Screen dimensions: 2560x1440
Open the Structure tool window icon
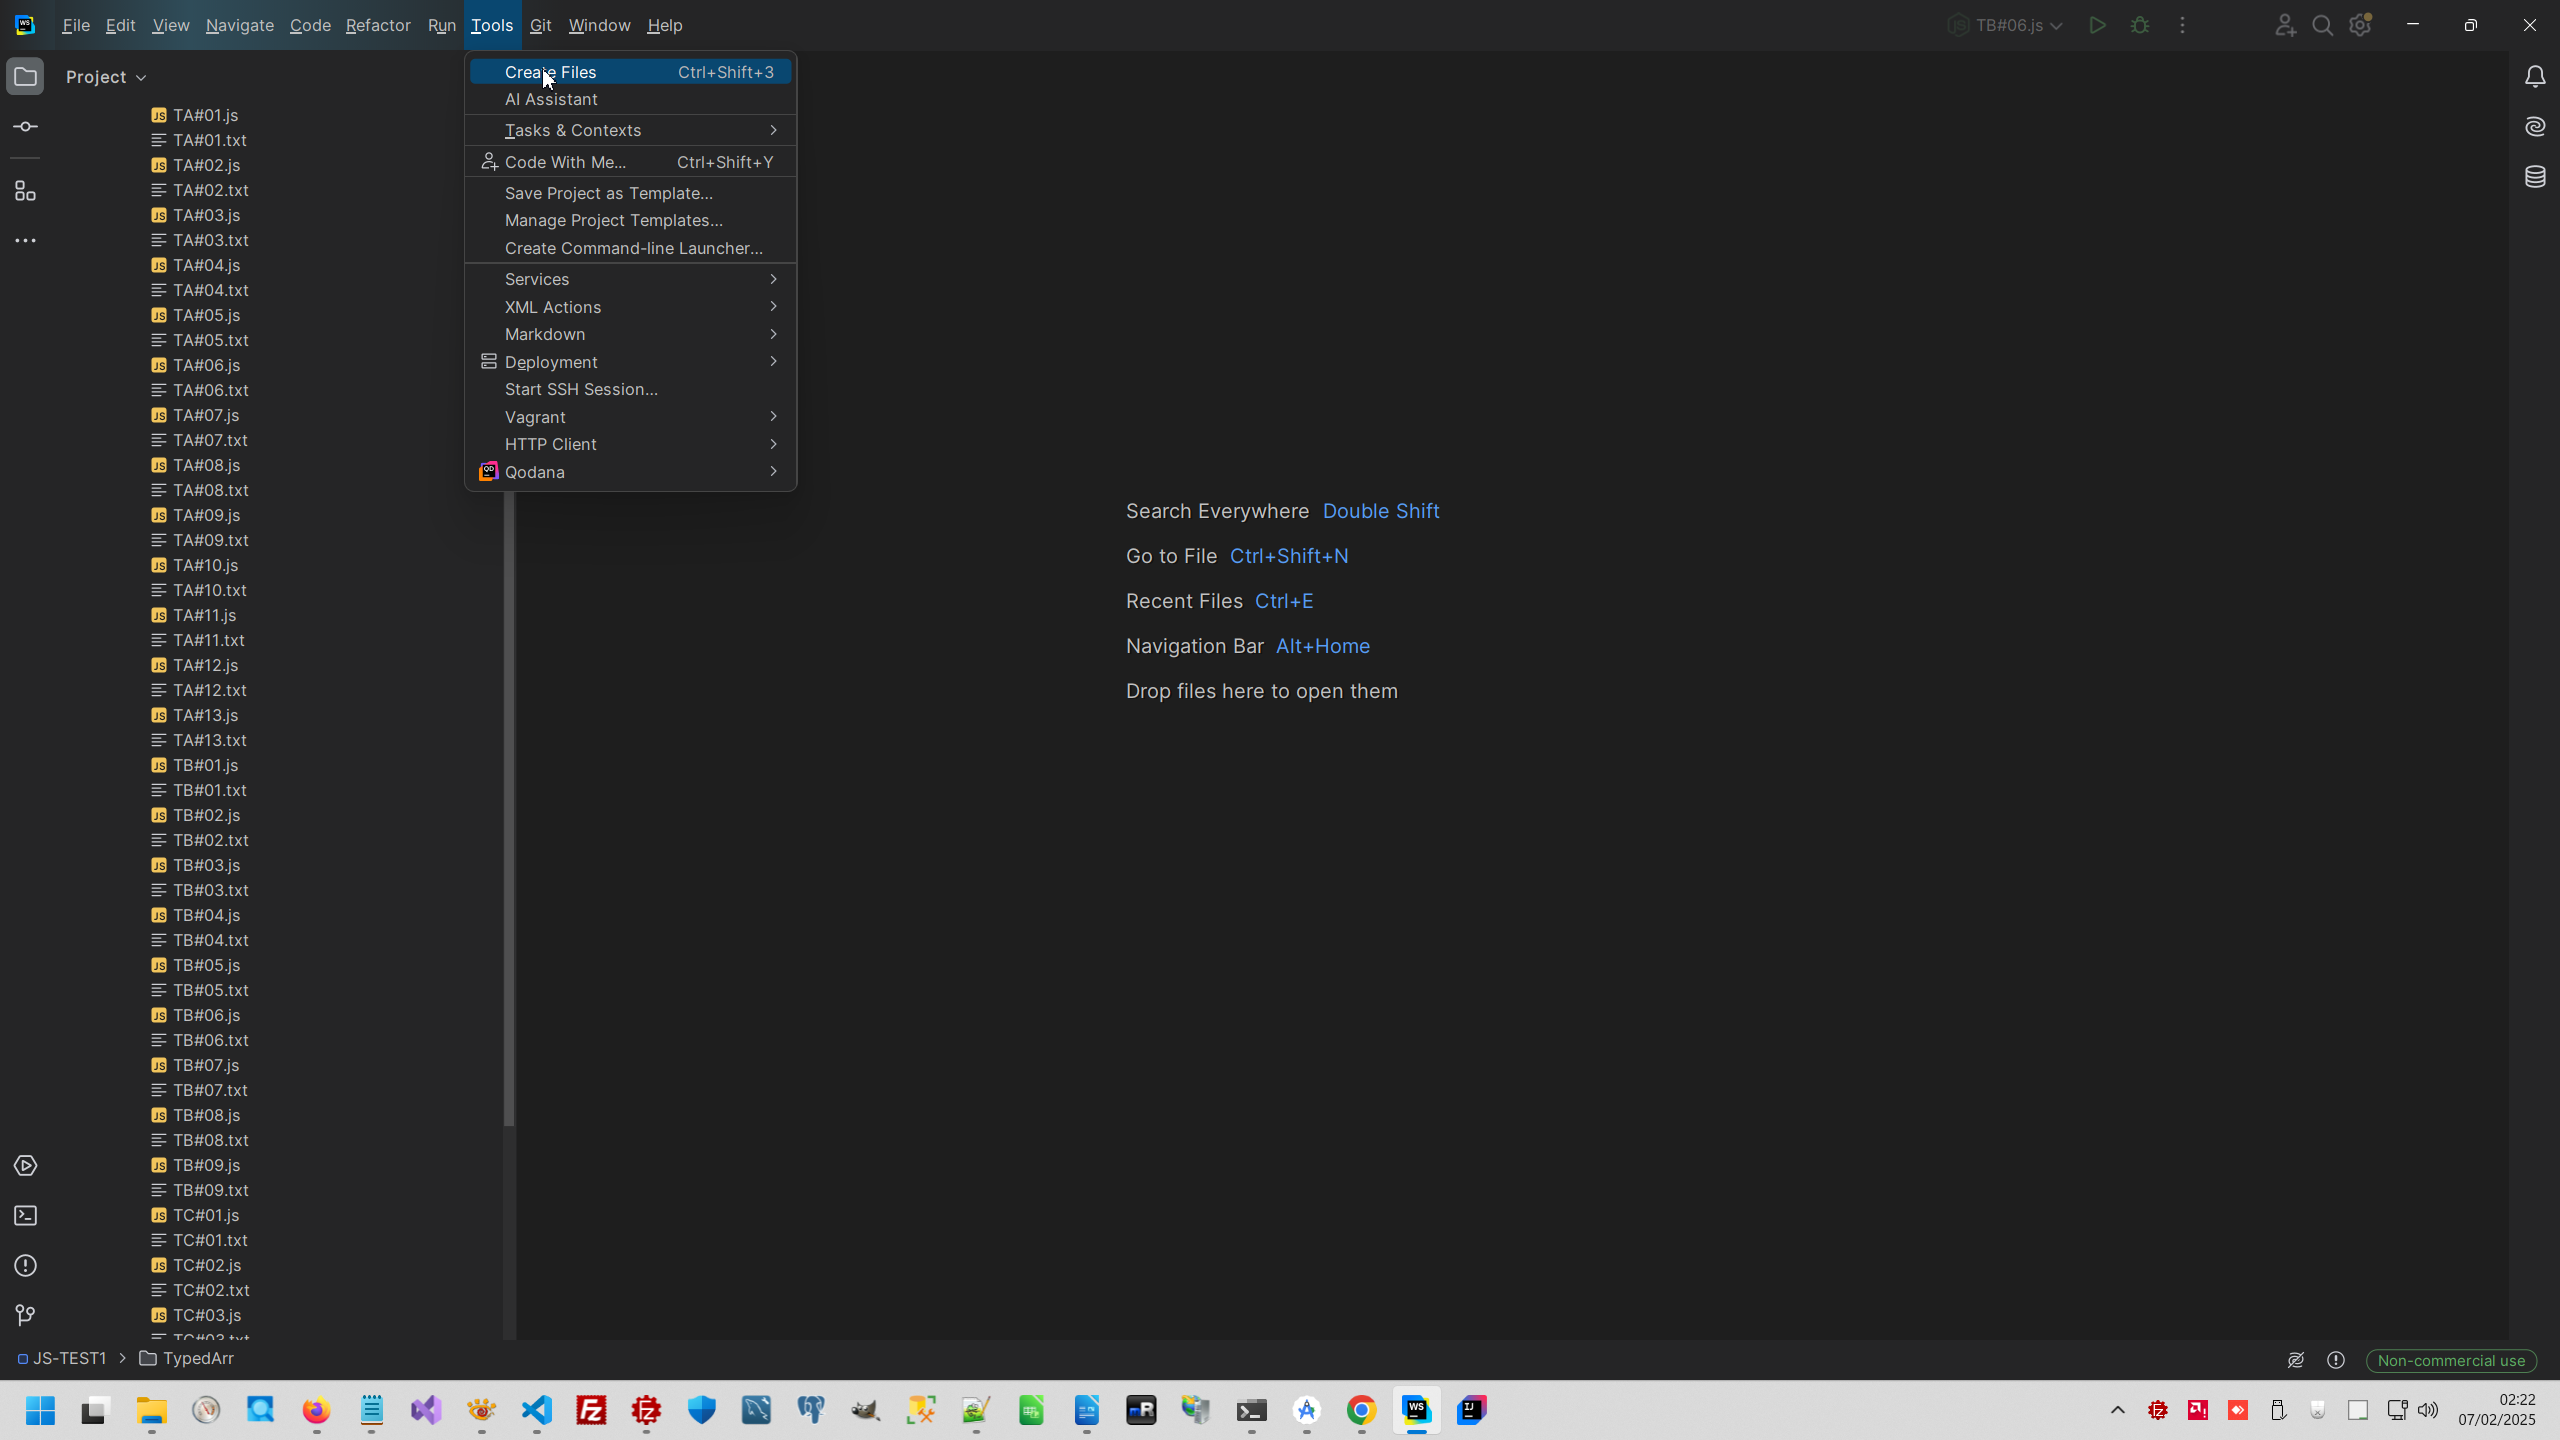click(x=26, y=191)
